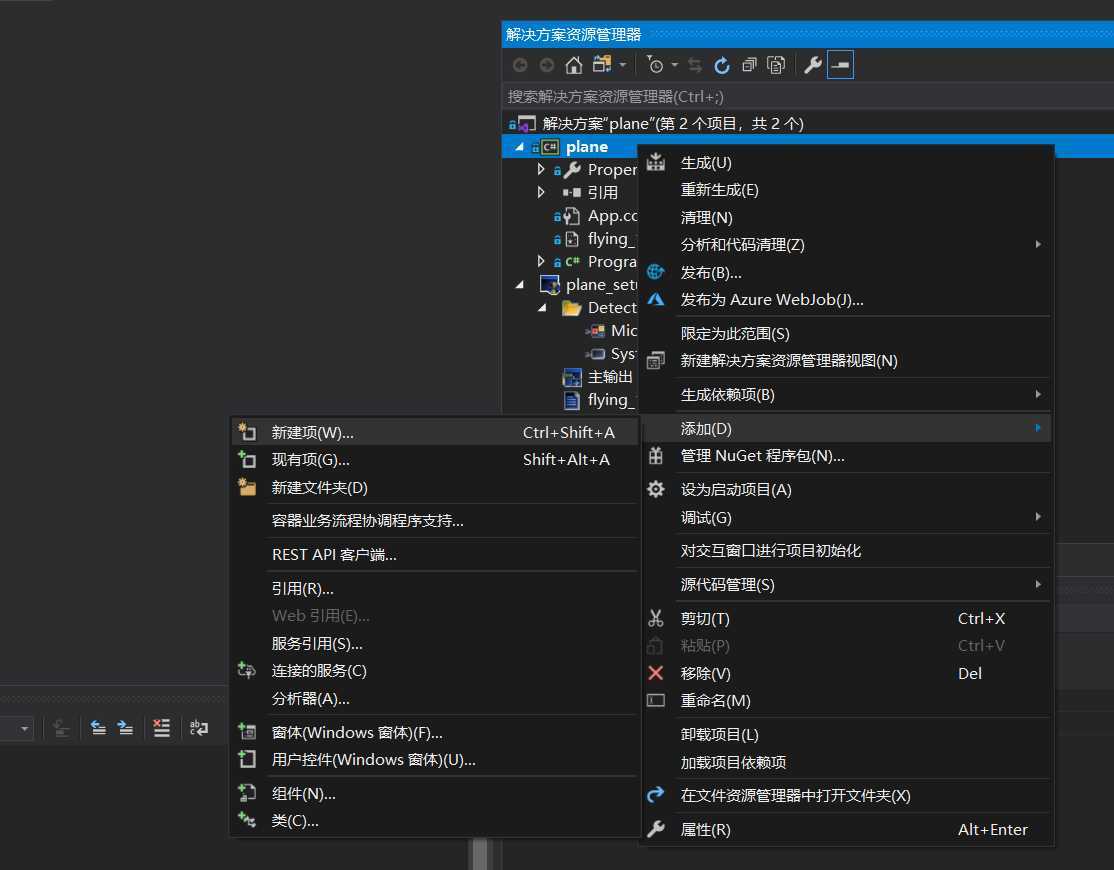The image size is (1114, 870).
Task: Click increase indent icon in bottom toolbar
Action: [x=125, y=728]
